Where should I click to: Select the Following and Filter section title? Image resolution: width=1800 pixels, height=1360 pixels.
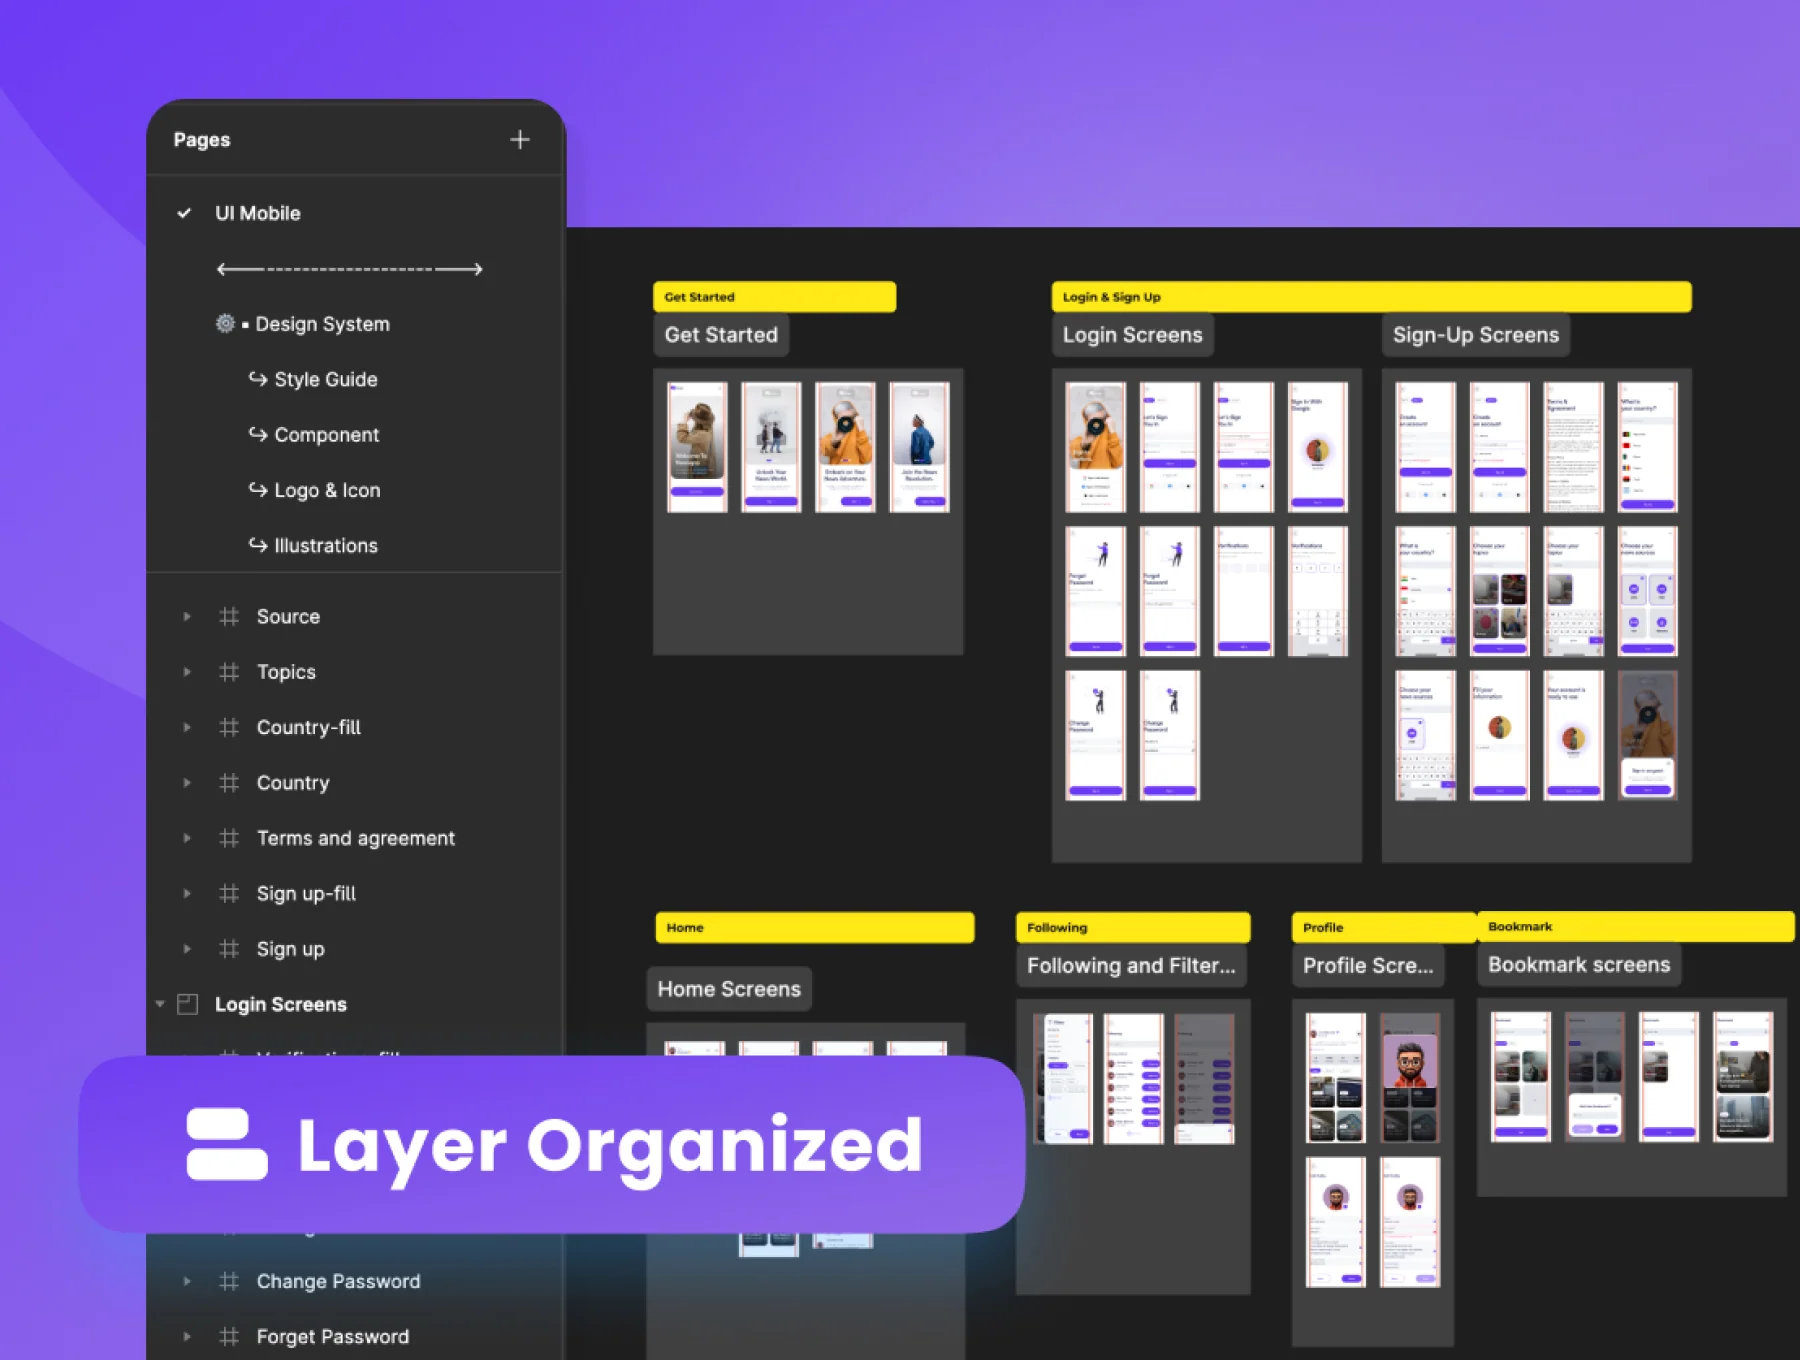pyautogui.click(x=1131, y=965)
